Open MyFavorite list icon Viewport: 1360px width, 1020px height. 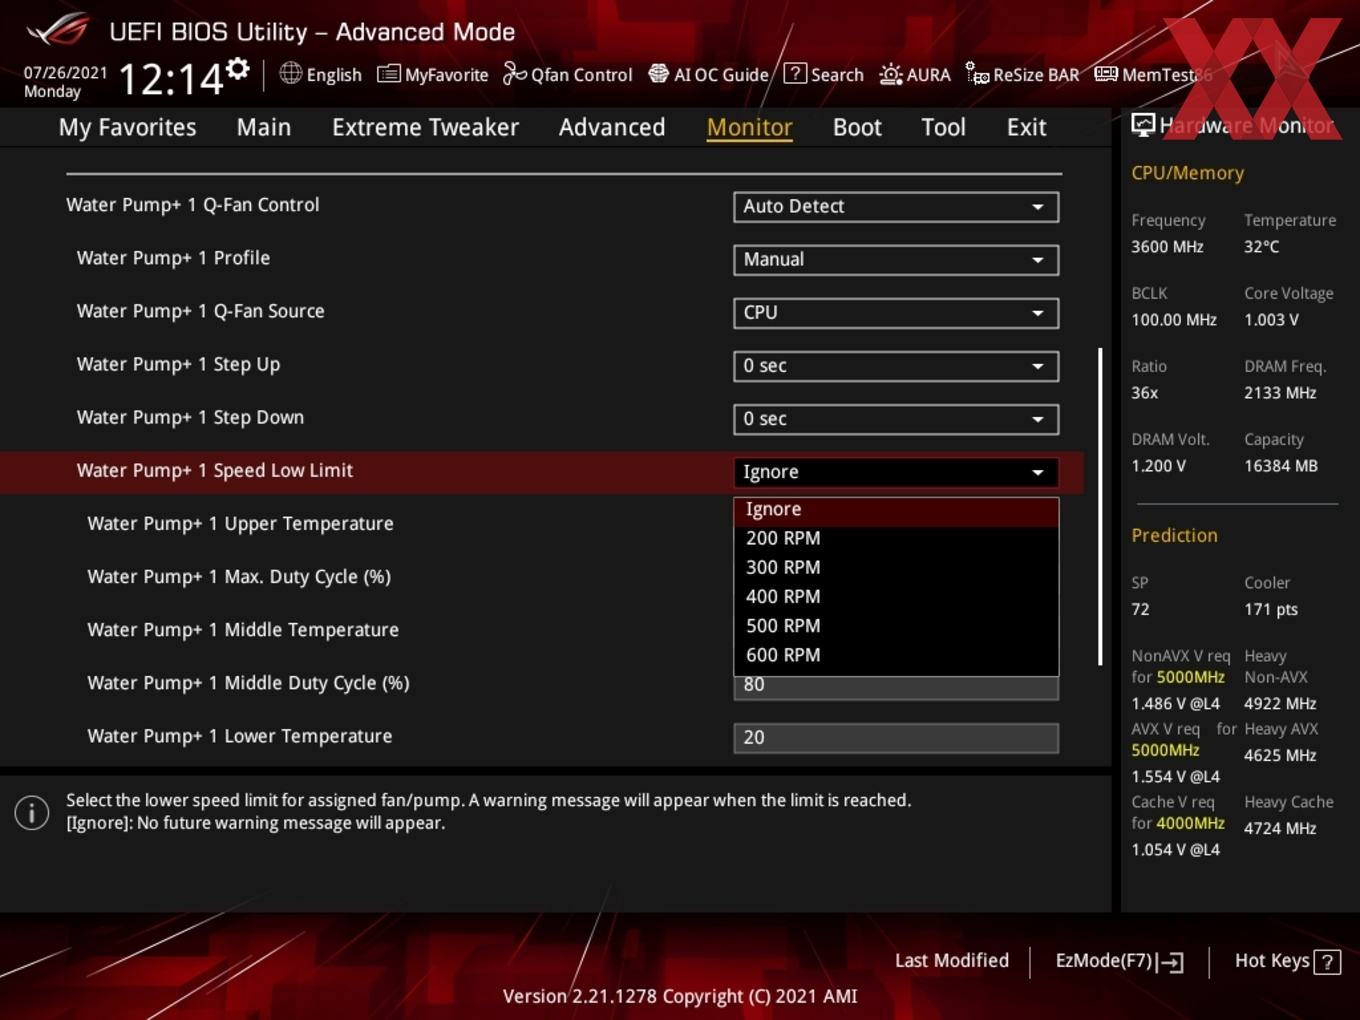[x=388, y=74]
